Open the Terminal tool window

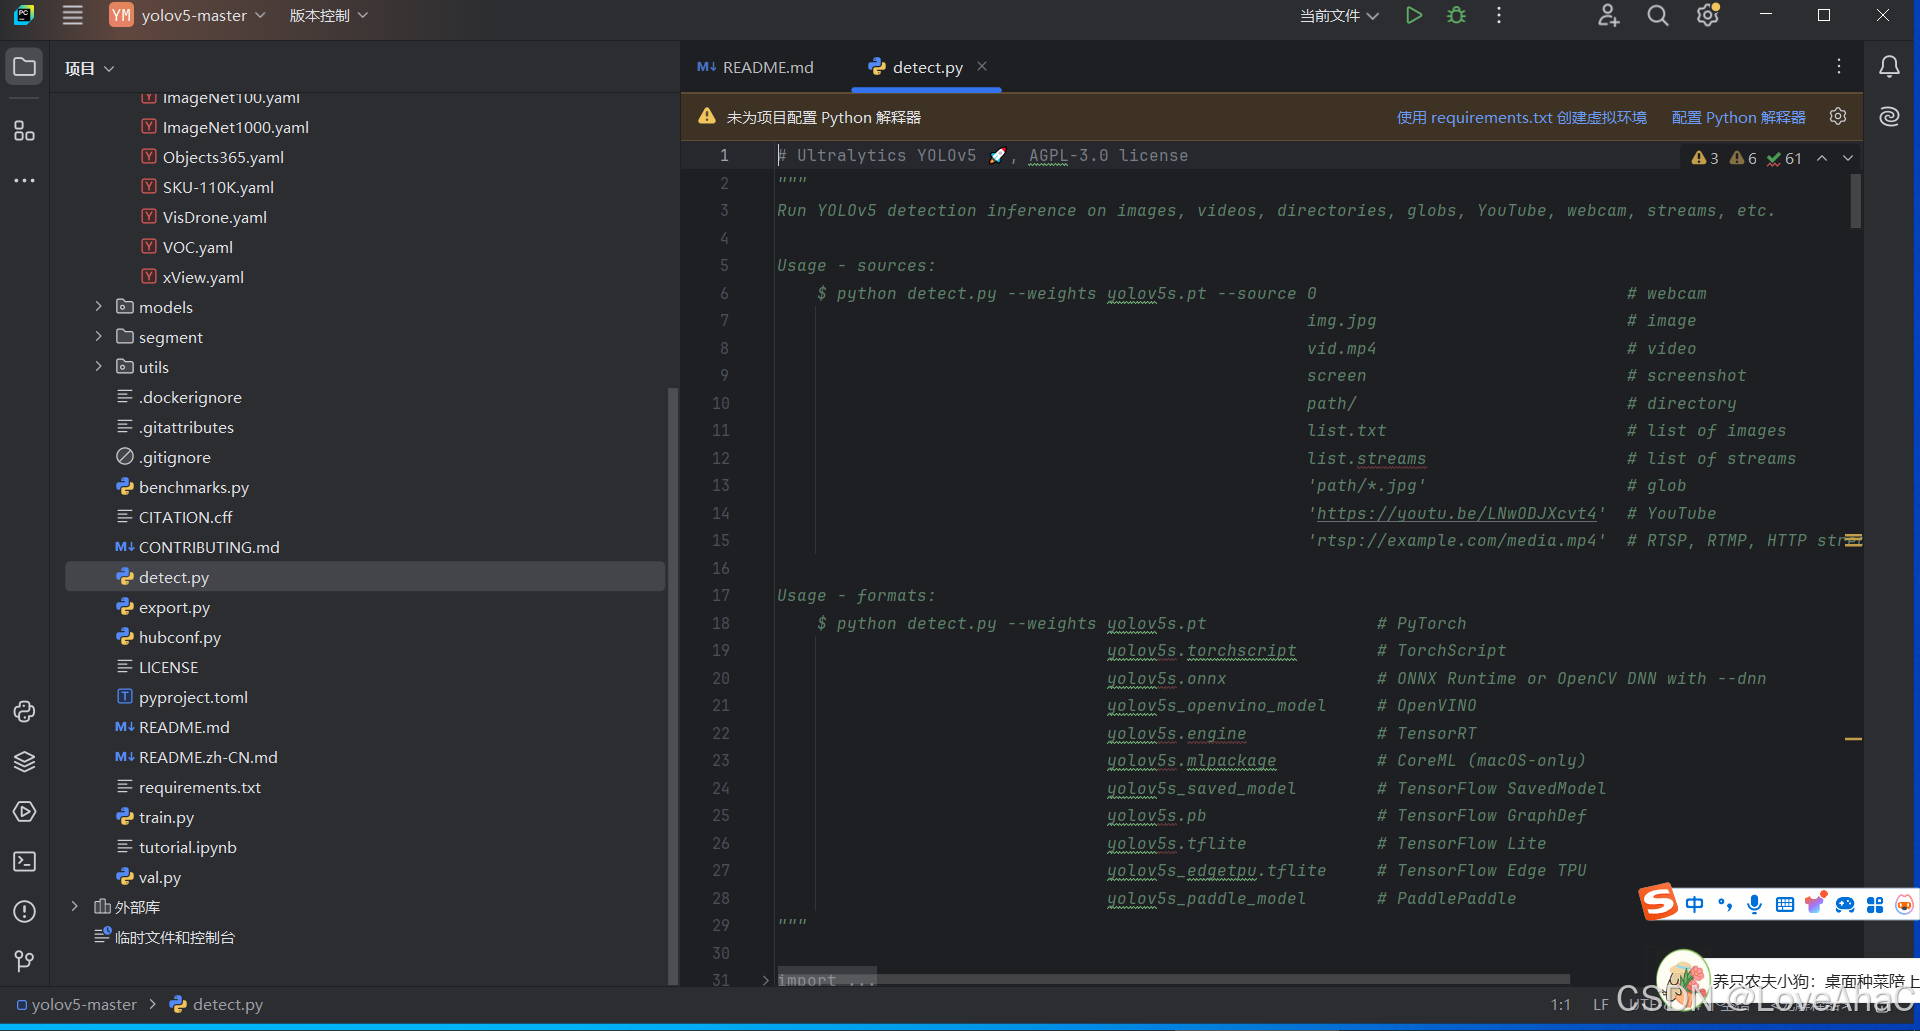coord(25,861)
